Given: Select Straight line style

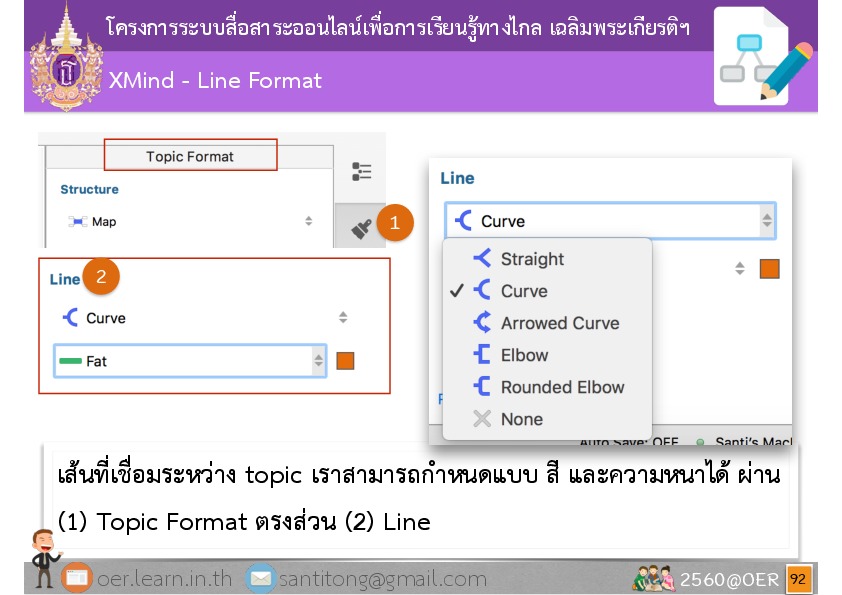Looking at the screenshot, I should pos(532,259).
